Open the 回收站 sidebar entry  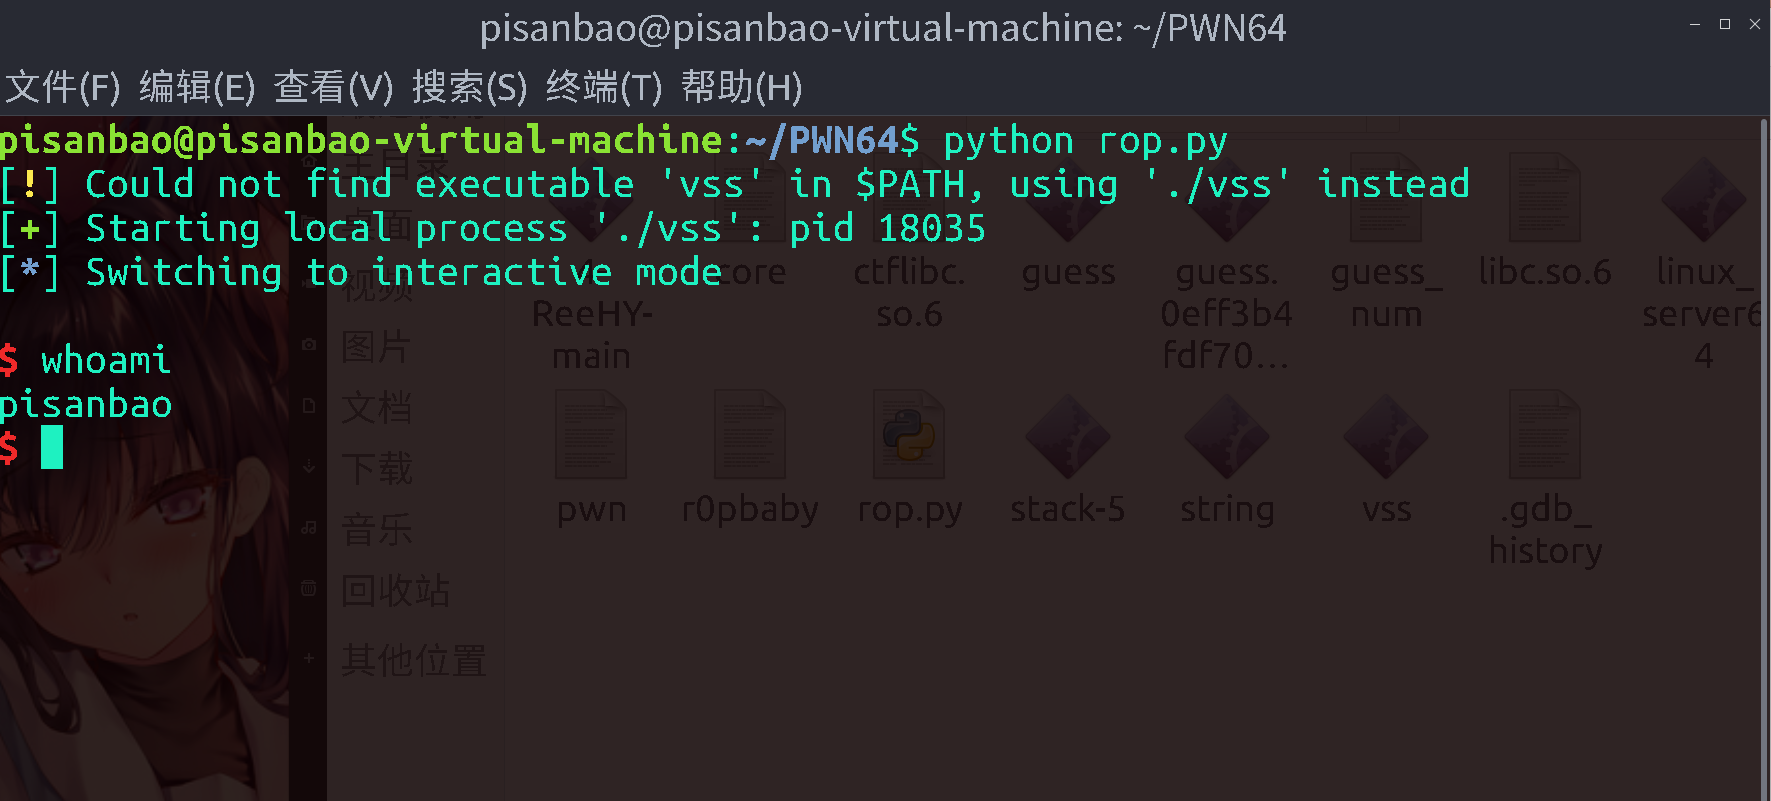(x=394, y=591)
